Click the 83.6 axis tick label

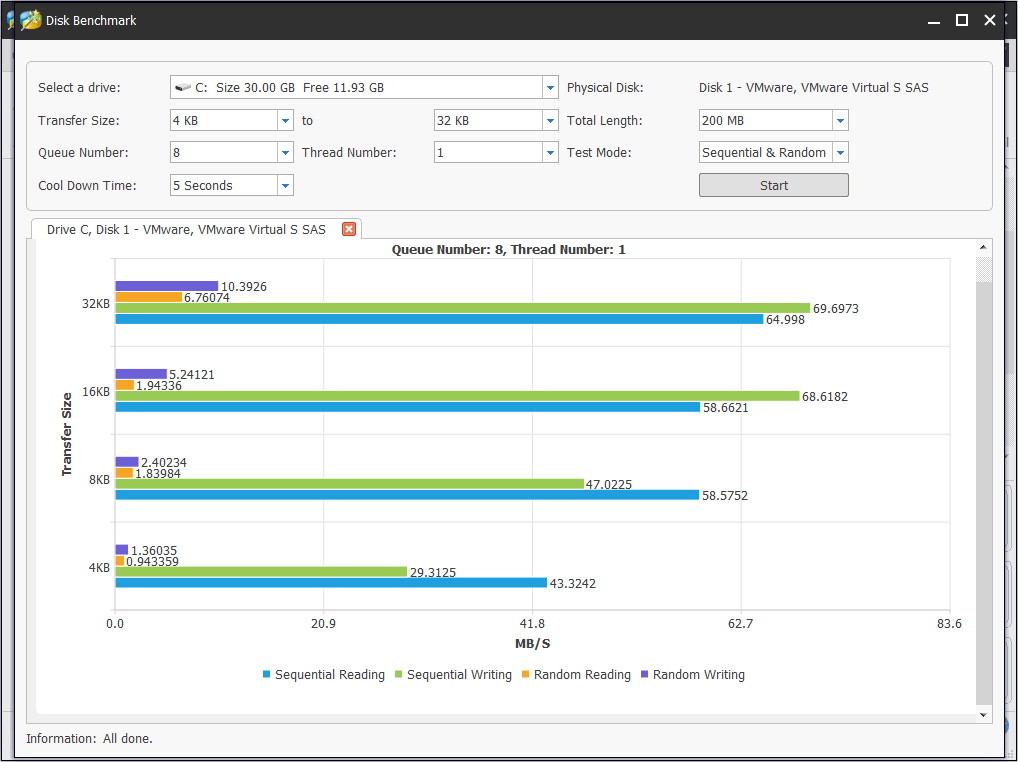point(949,624)
